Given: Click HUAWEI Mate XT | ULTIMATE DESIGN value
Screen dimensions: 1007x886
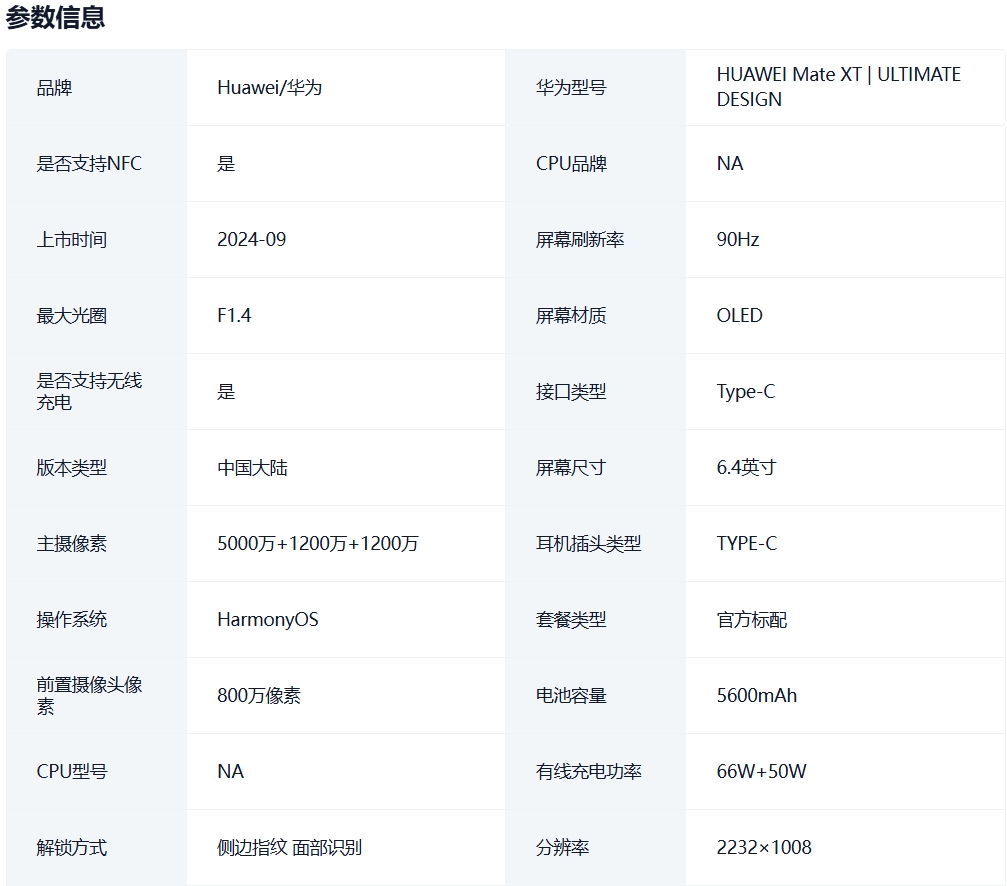Looking at the screenshot, I should pos(839,87).
